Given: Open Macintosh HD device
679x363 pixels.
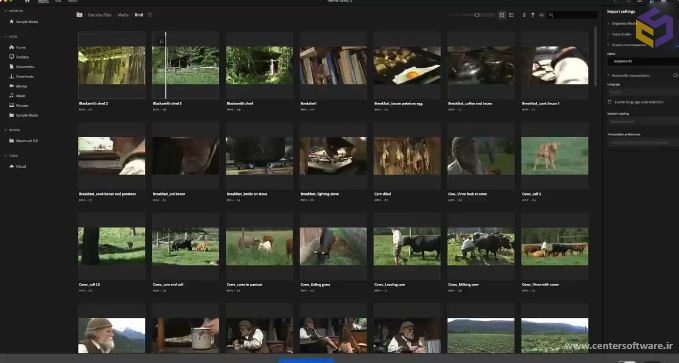Looking at the screenshot, I should click(x=24, y=141).
